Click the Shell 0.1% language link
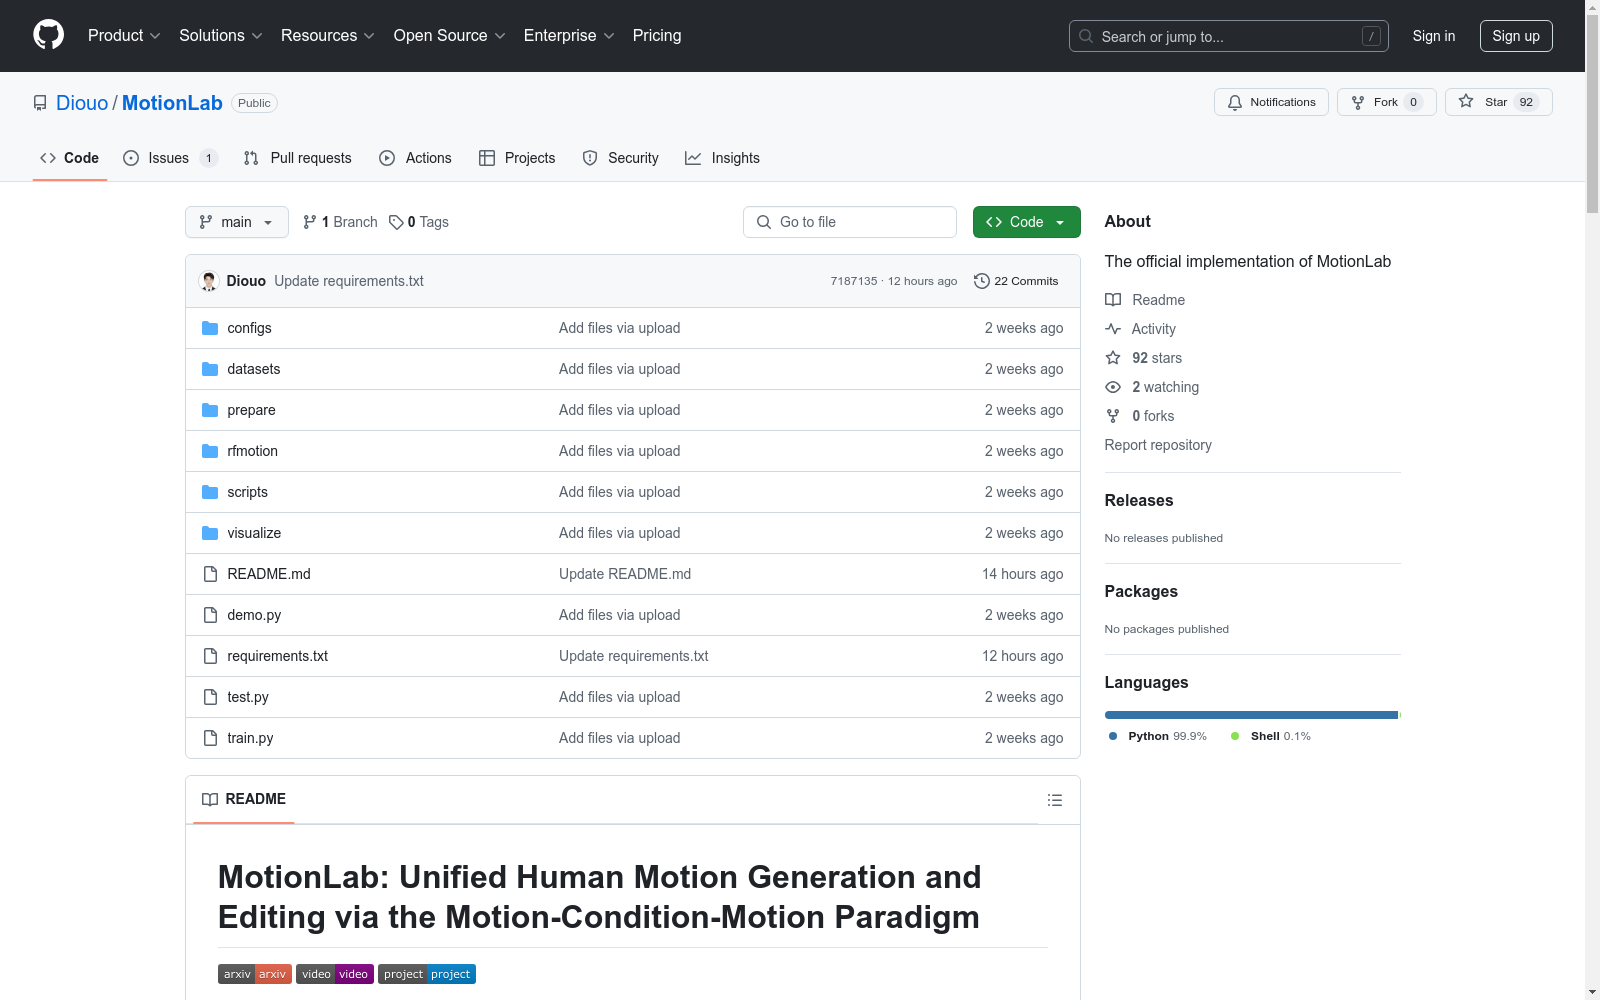 point(1271,736)
